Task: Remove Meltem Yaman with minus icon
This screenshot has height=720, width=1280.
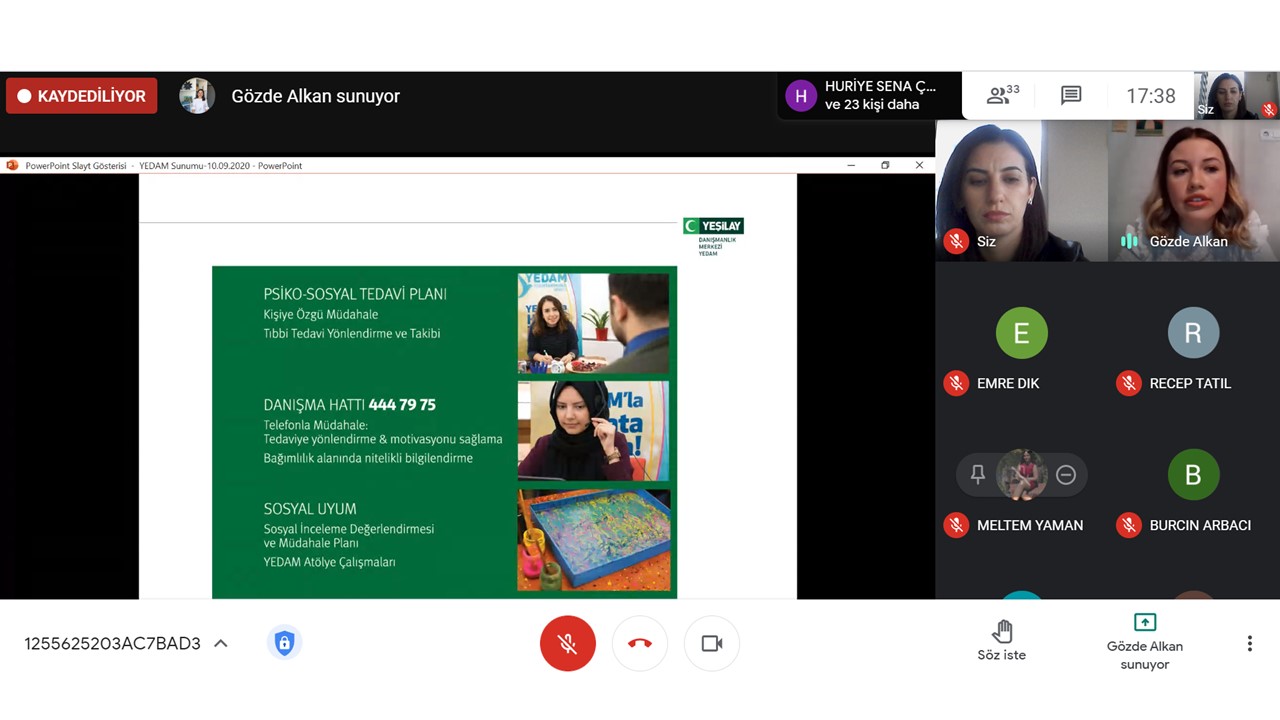Action: pyautogui.click(x=1066, y=475)
